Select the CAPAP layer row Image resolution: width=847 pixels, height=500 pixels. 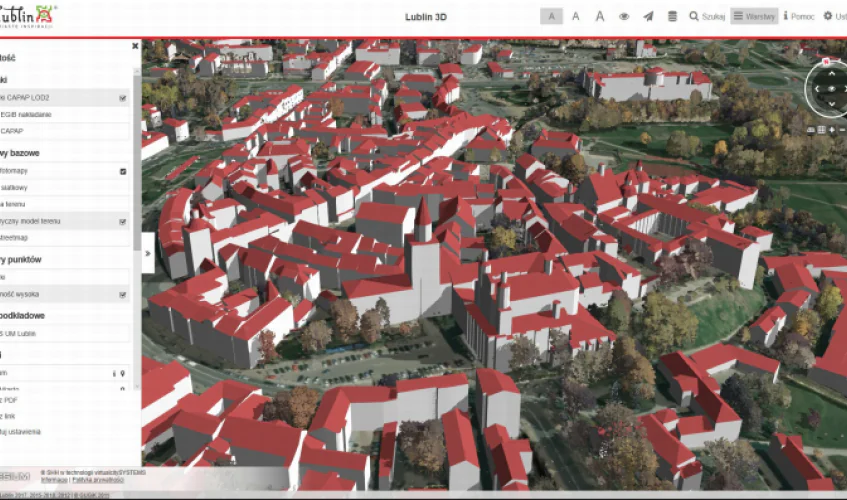coord(64,131)
